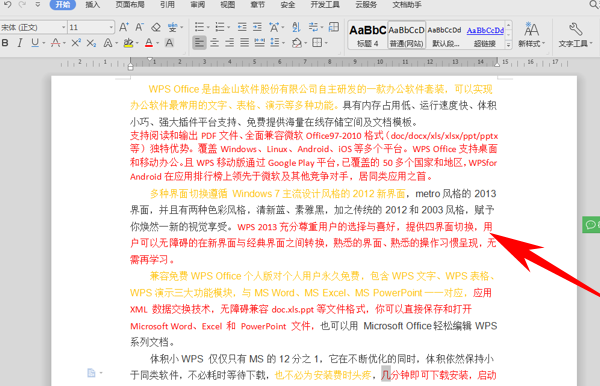Open 开发工具 tab
This screenshot has width=600, height=386.
(x=325, y=5)
